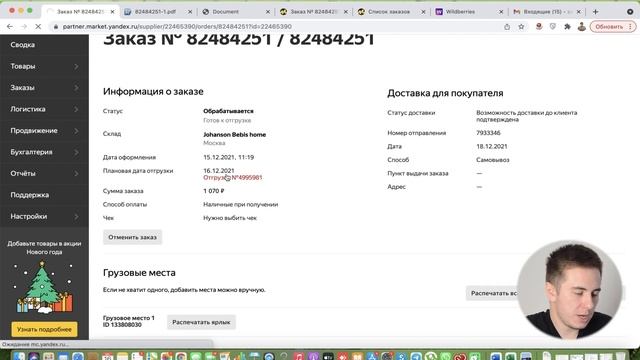
Task: Click the site lock icon
Action: [56, 27]
